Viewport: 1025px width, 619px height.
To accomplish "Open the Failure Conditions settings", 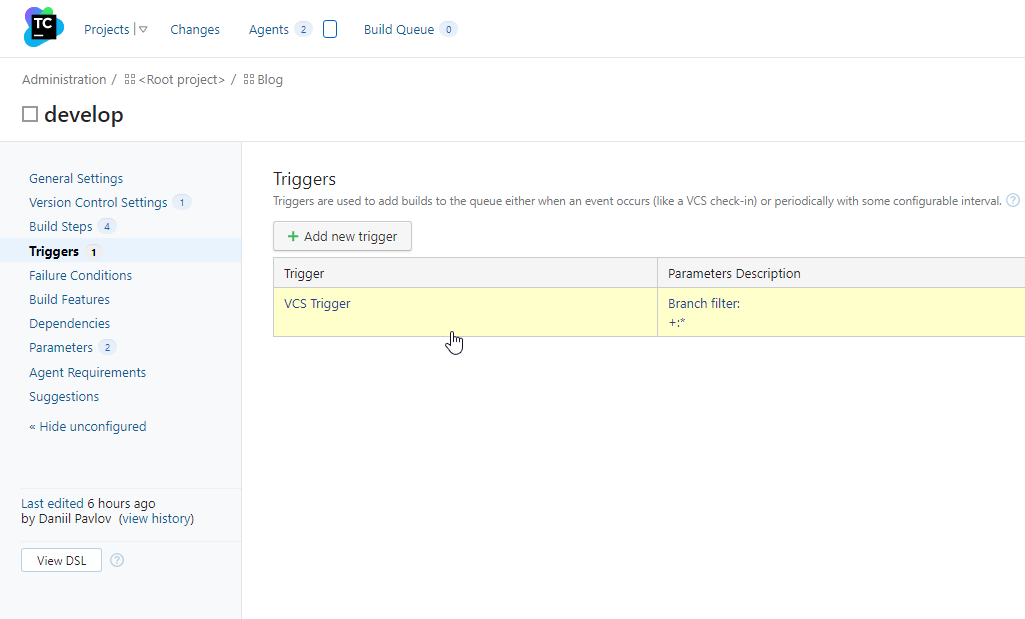I will pyautogui.click(x=80, y=275).
